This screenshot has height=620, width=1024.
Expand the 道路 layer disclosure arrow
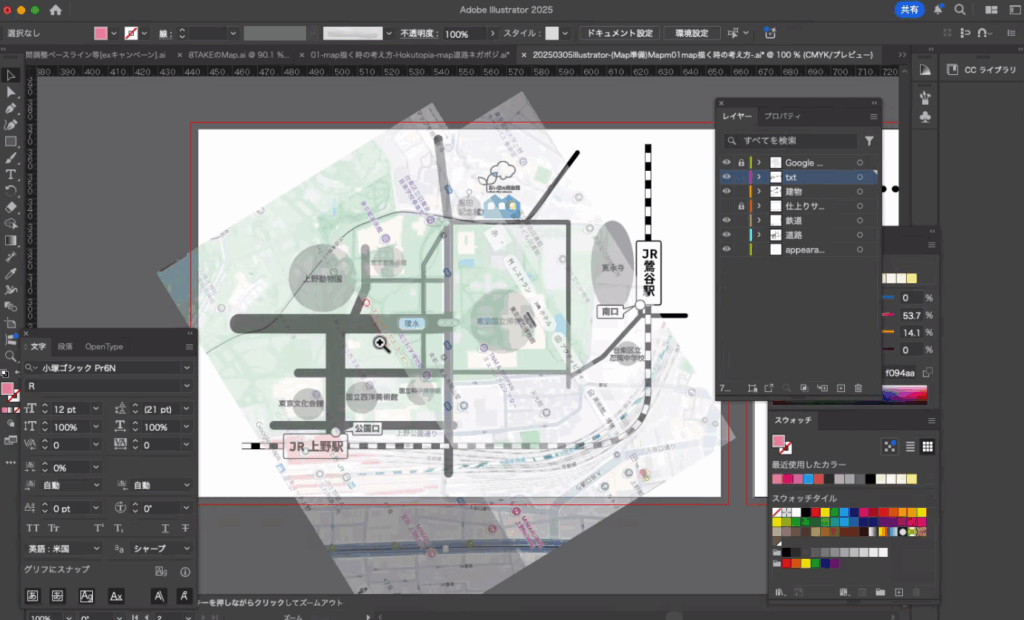[759, 234]
